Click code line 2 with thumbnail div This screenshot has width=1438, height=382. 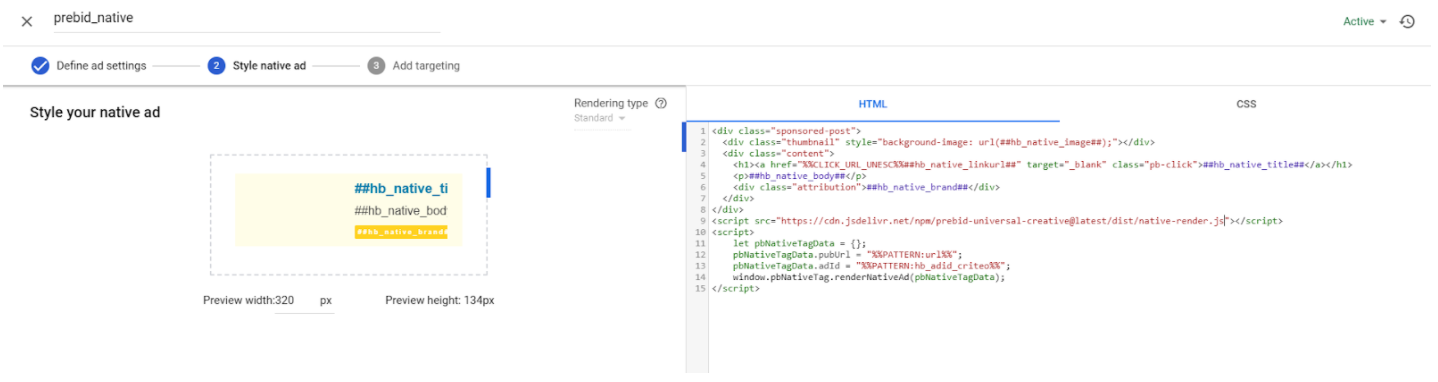[x=939, y=142]
